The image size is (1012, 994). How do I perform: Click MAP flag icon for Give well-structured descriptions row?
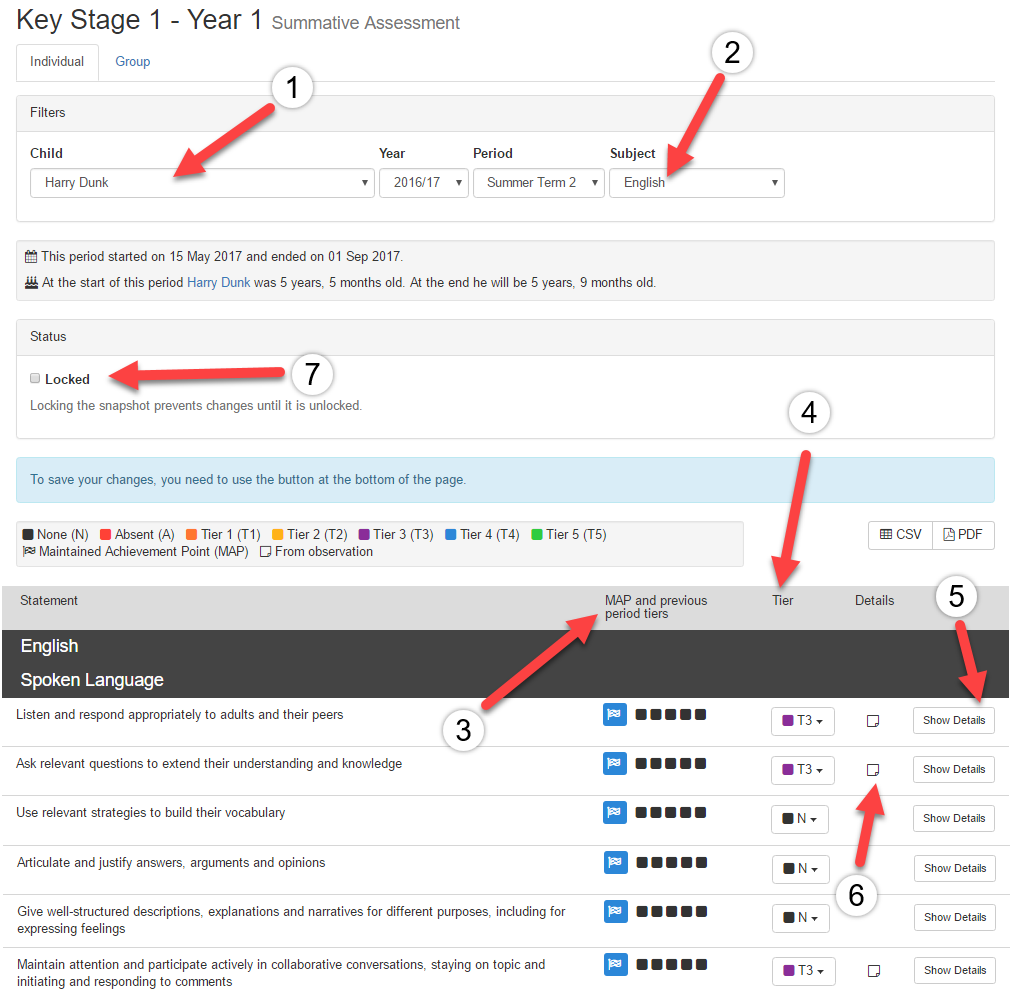616,911
